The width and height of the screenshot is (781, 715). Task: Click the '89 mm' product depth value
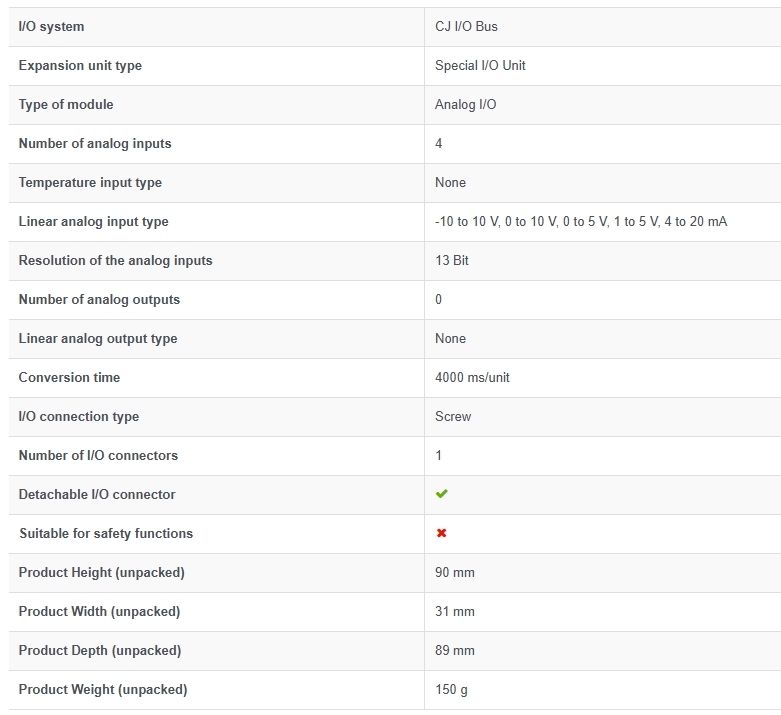455,651
